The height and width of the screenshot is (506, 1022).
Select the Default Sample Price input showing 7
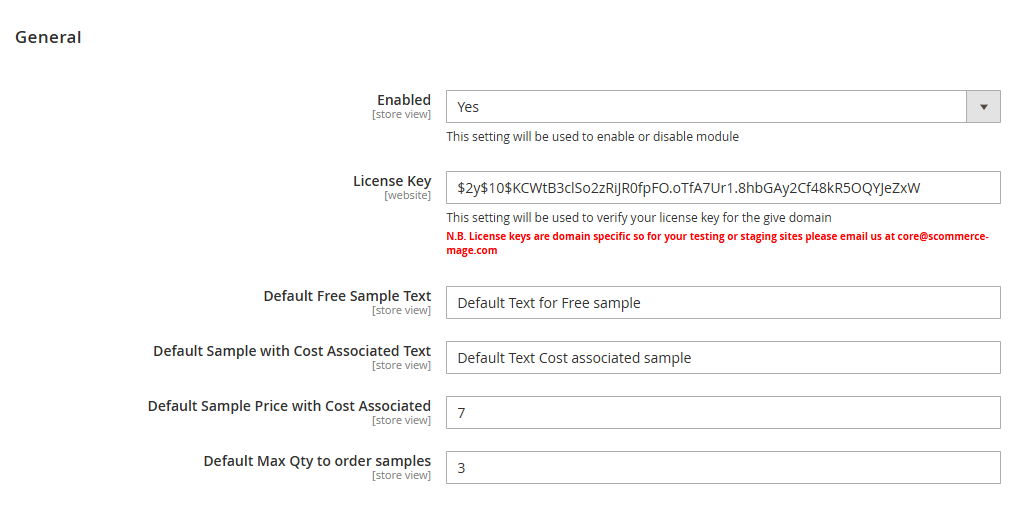[722, 413]
